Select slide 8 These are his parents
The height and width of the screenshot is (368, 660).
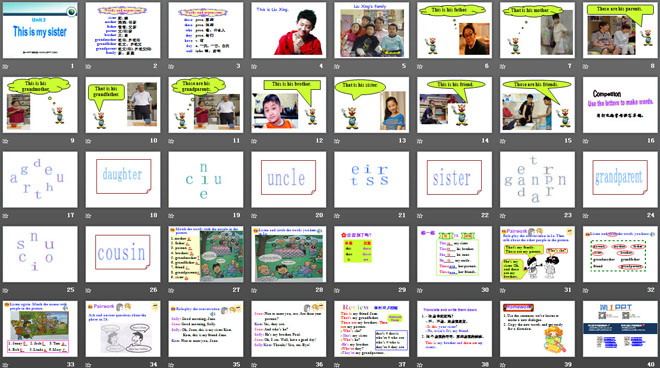[x=620, y=30]
